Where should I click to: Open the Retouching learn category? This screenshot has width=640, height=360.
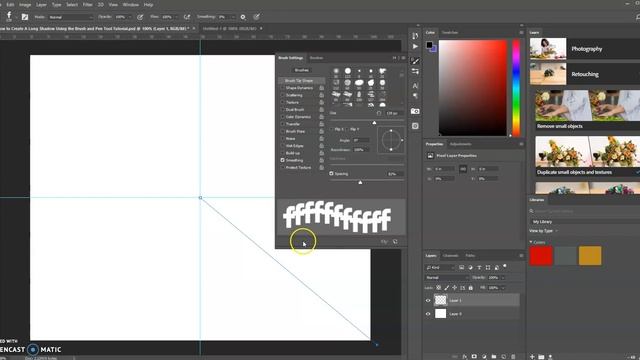point(585,74)
